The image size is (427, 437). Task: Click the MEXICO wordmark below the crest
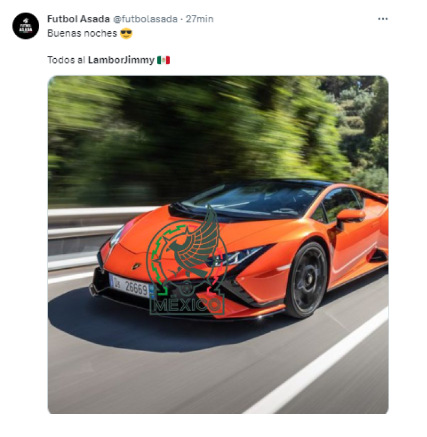pos(187,305)
